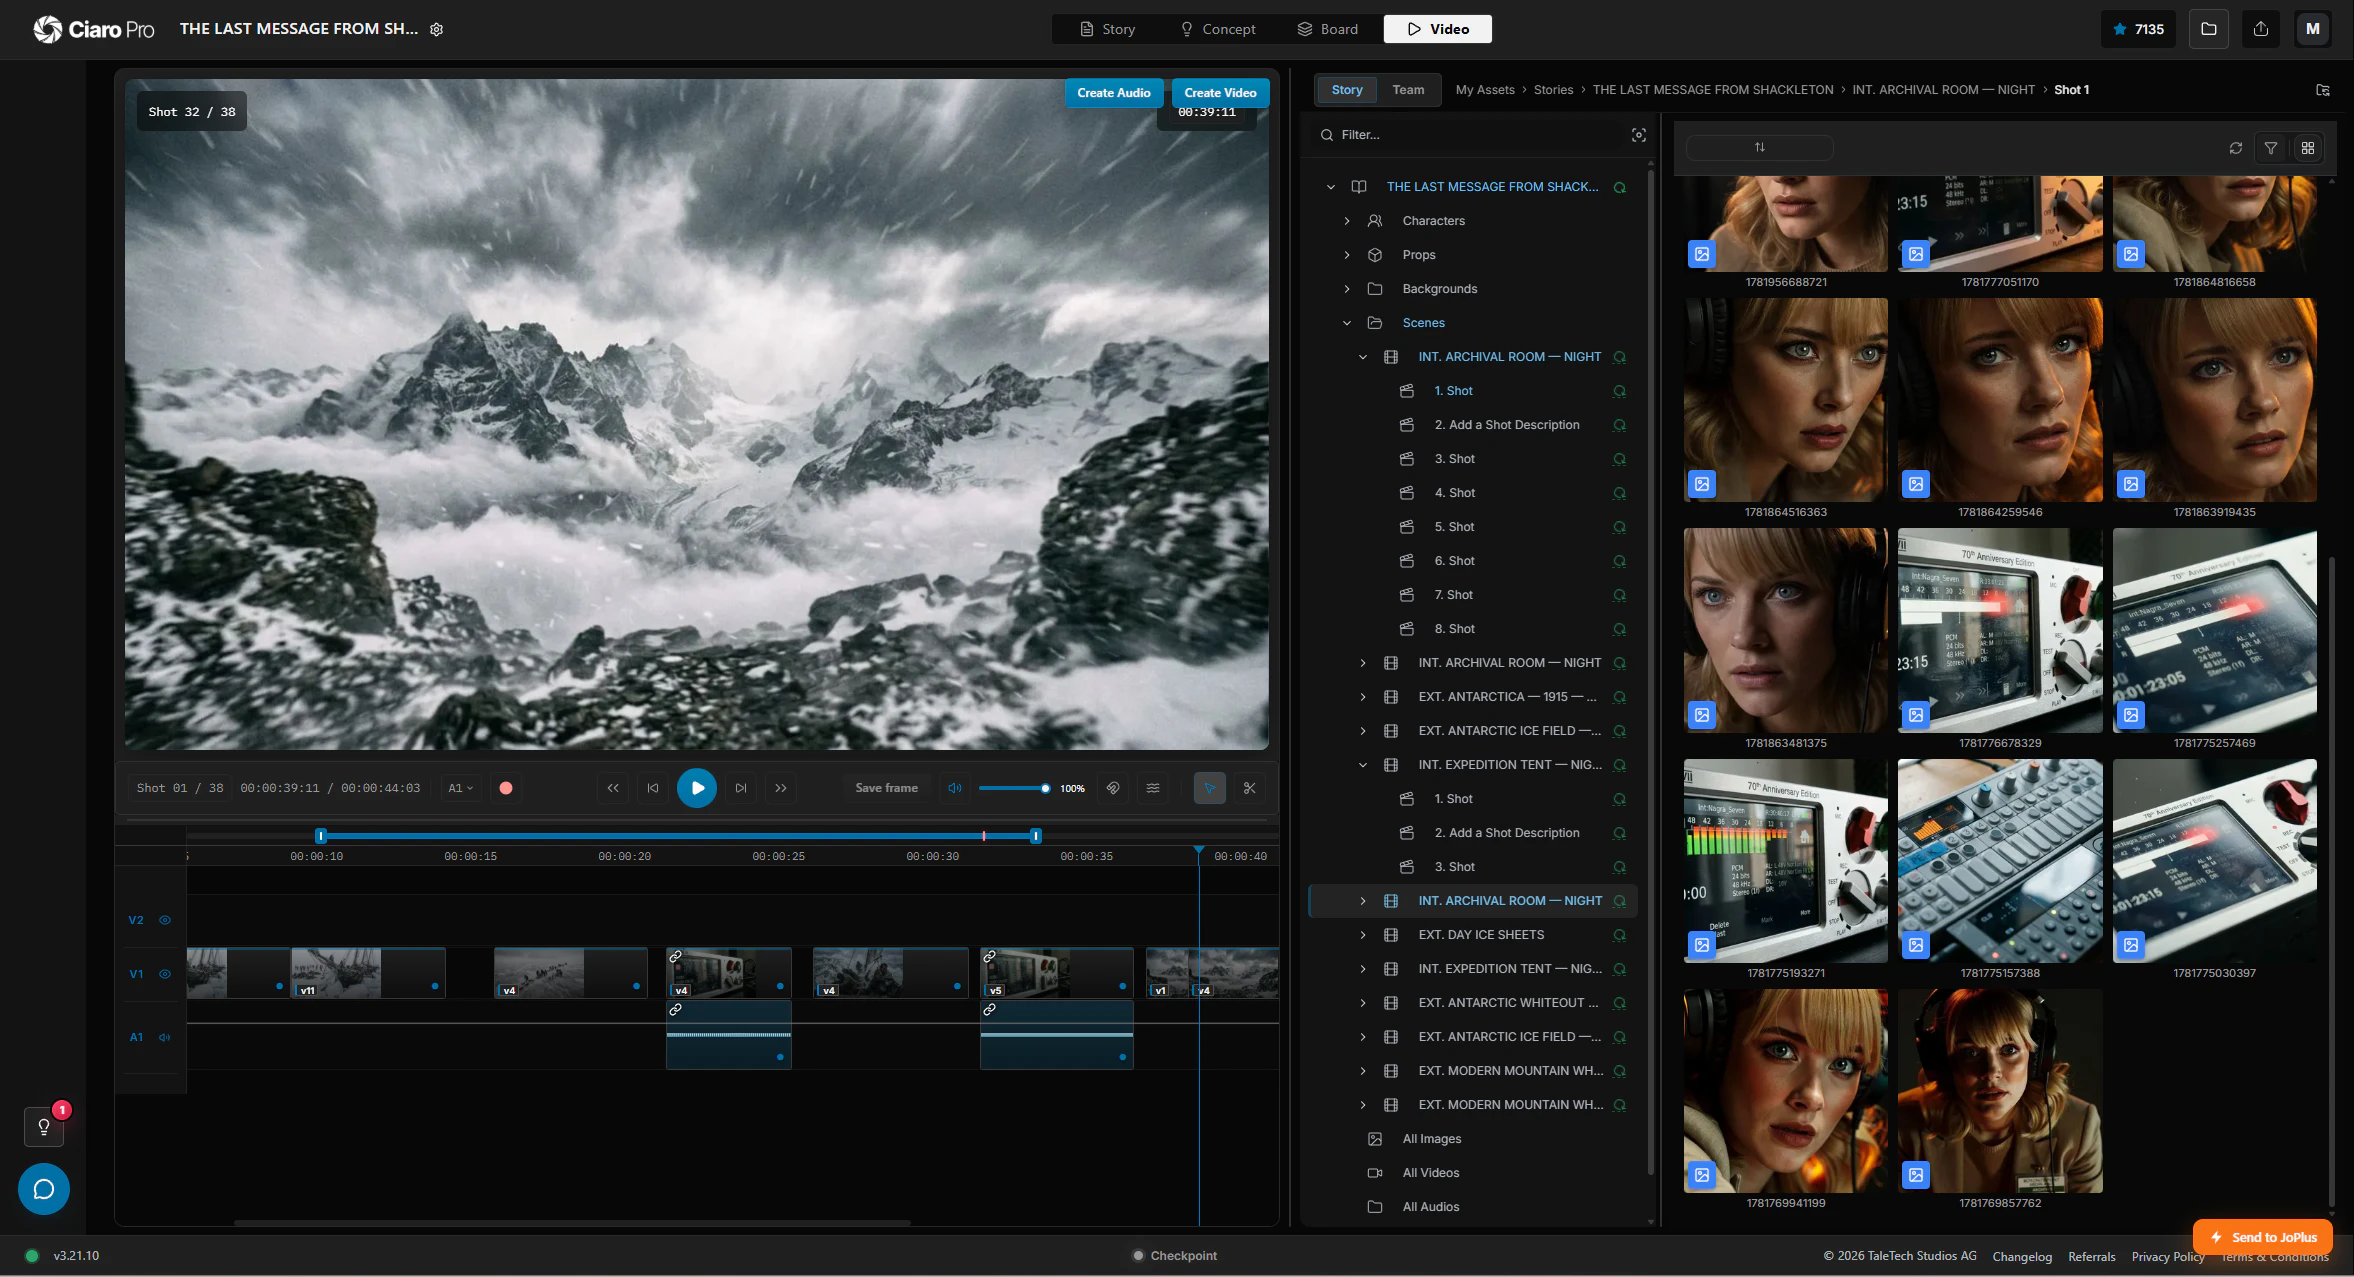Click Send to JoPlus button
The height and width of the screenshot is (1277, 2354).
tap(2263, 1237)
